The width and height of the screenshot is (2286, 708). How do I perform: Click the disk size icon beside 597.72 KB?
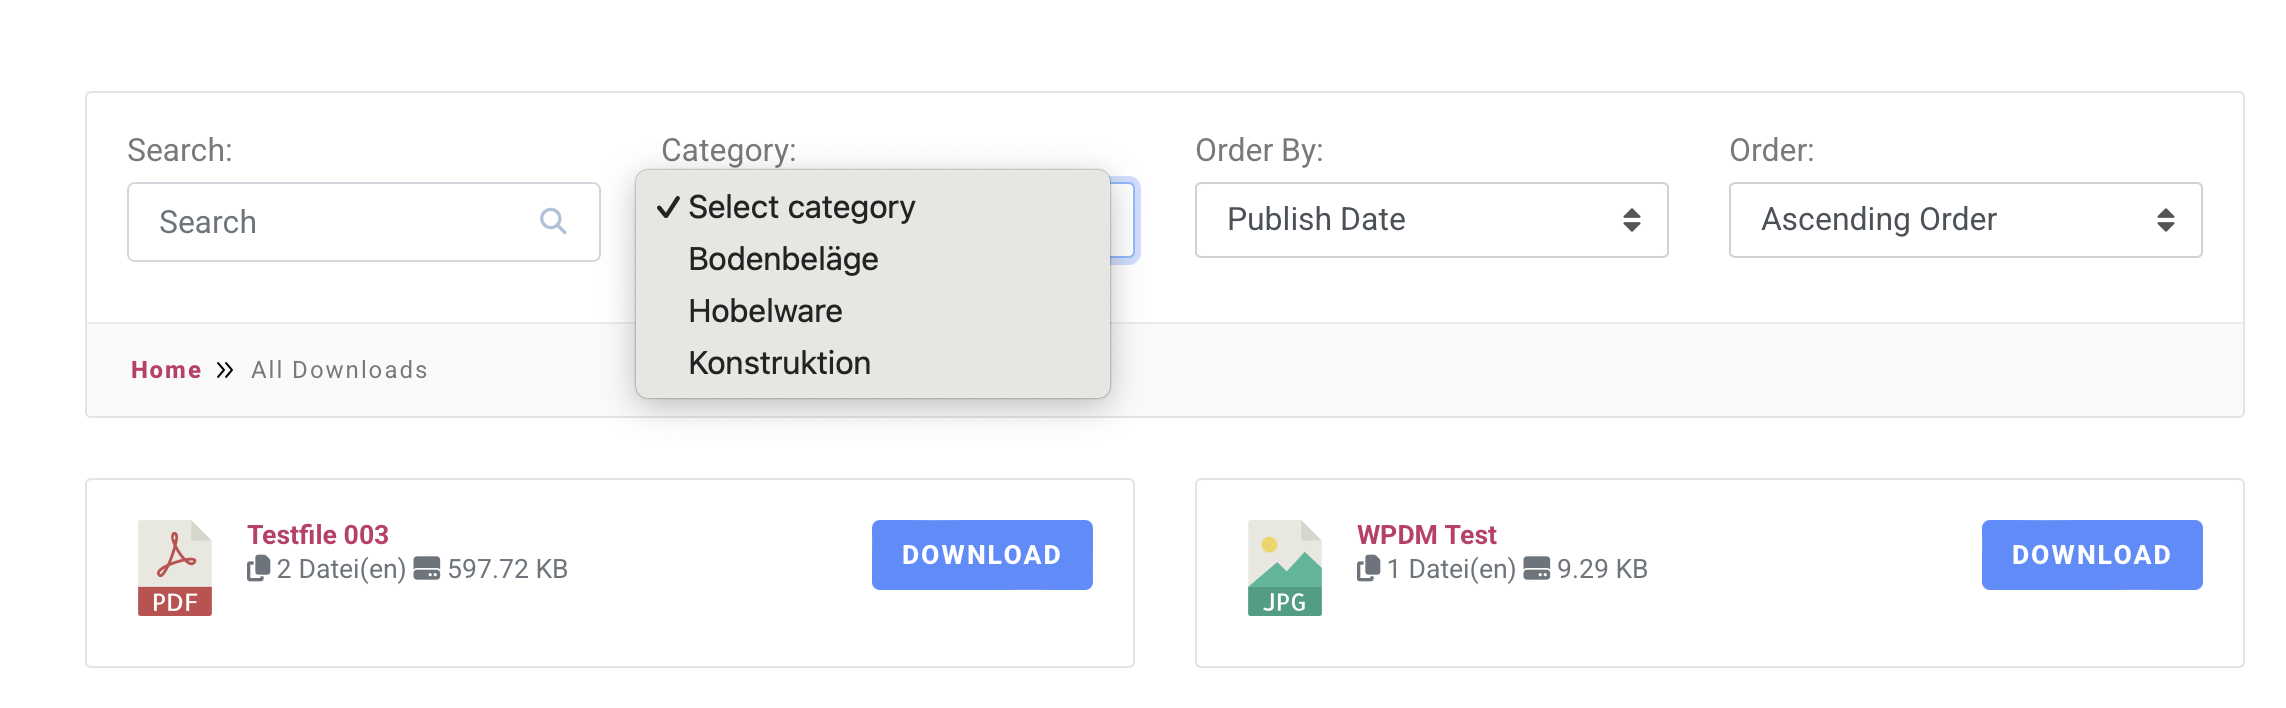pos(427,569)
